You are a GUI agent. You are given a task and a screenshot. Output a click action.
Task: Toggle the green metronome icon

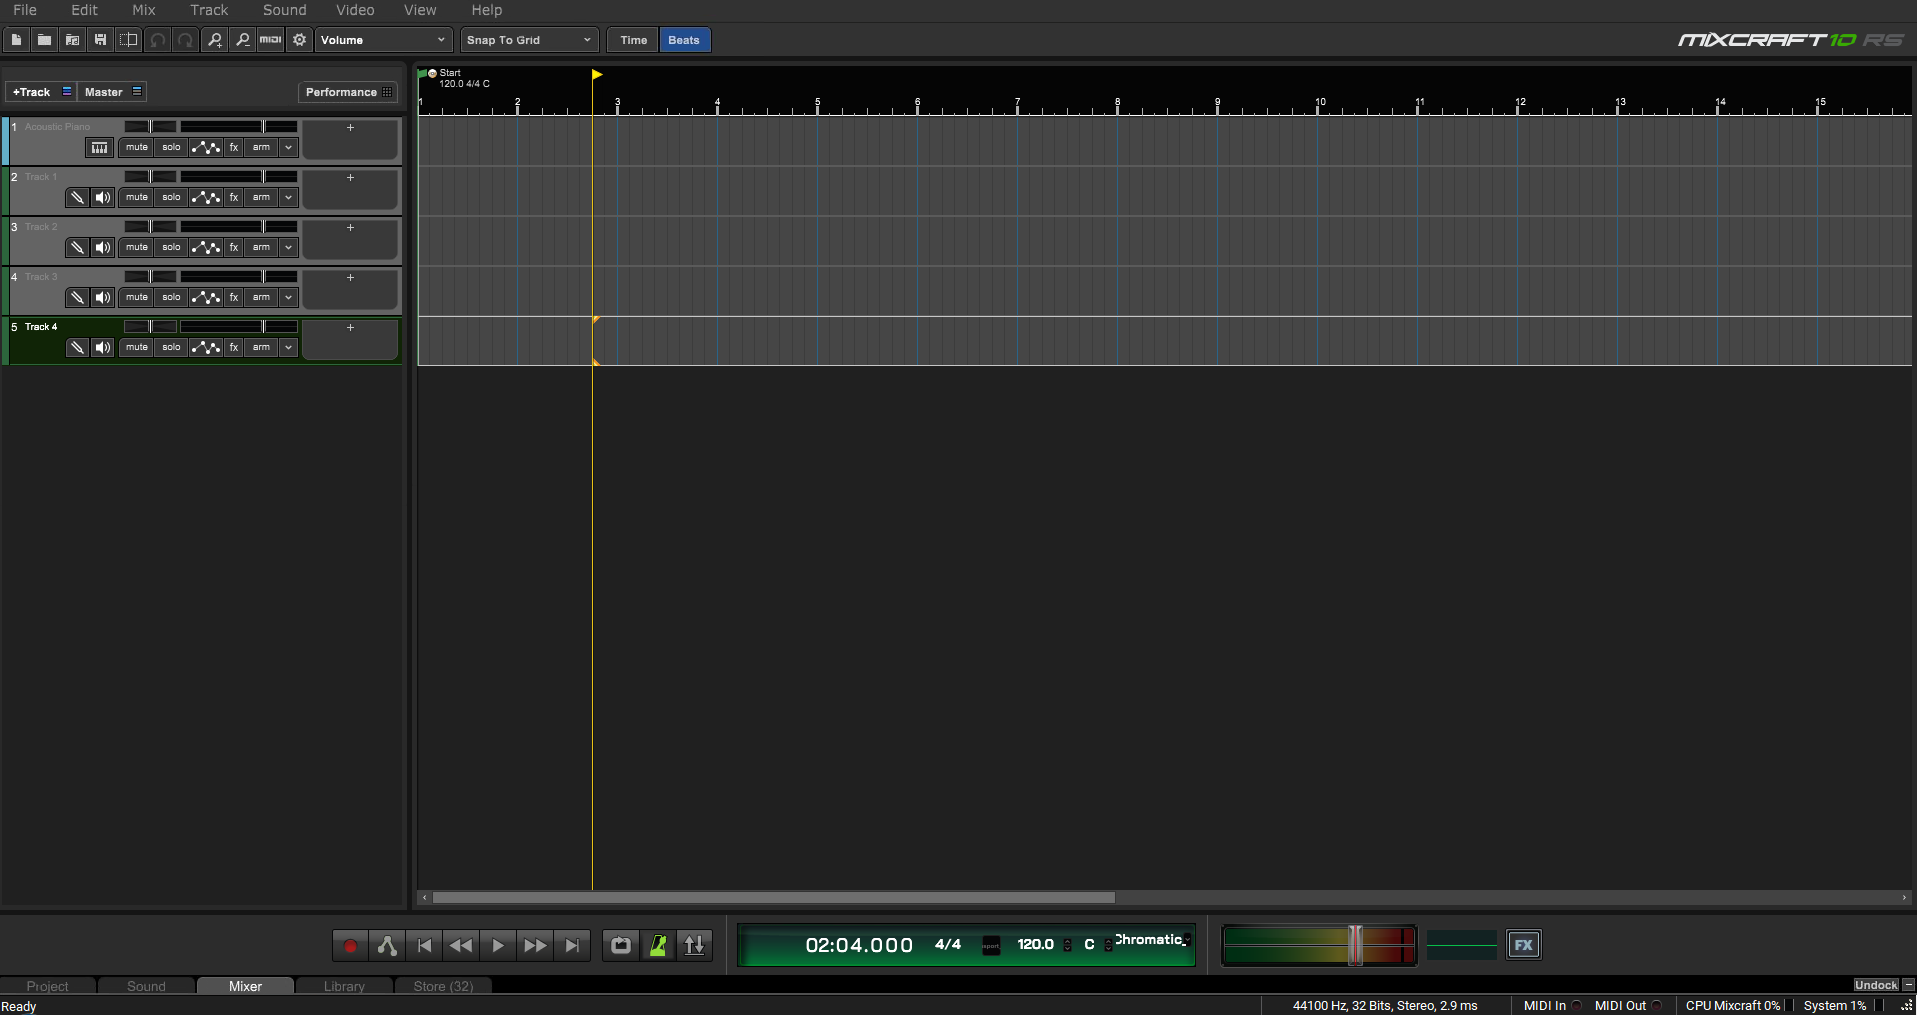[x=658, y=945]
